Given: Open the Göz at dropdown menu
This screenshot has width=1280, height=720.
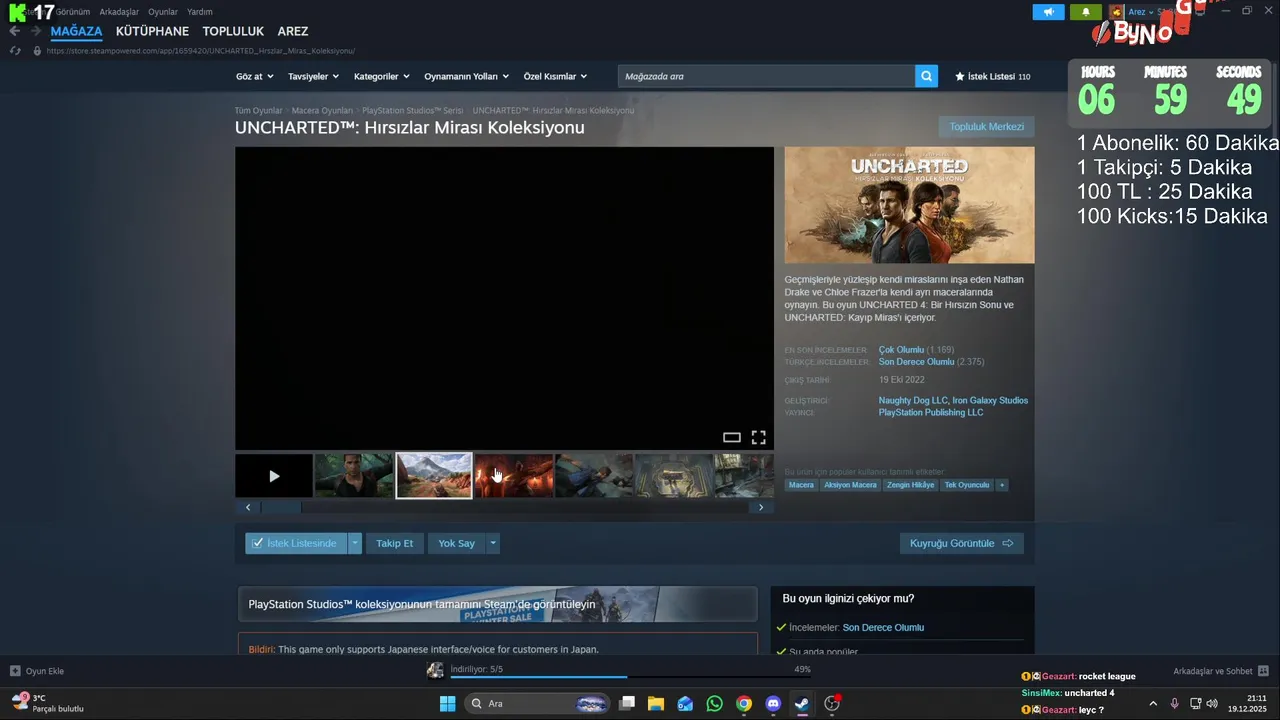Looking at the screenshot, I should (255, 76).
